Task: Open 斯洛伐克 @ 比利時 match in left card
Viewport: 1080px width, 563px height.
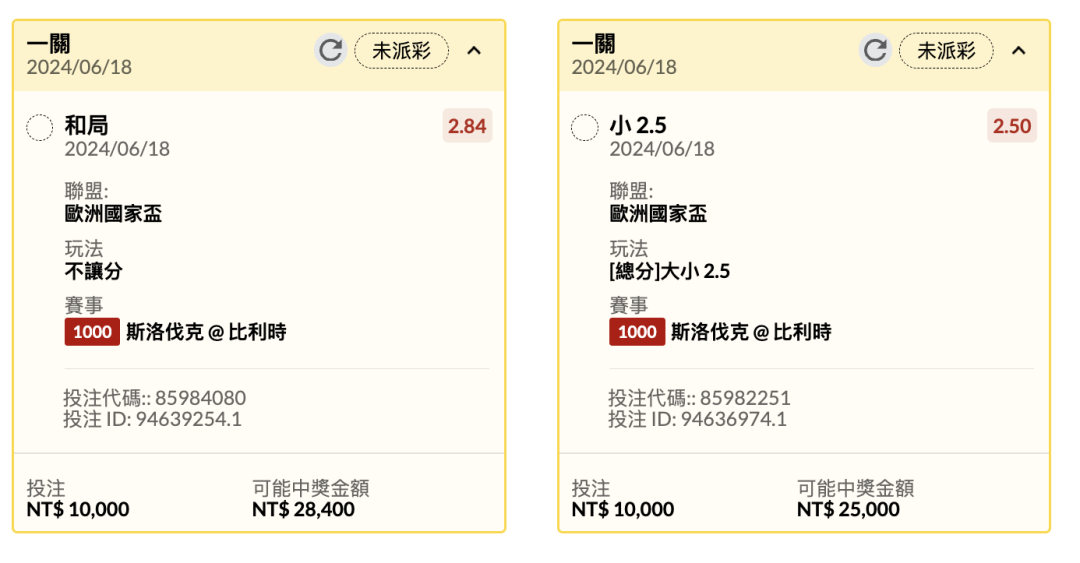Action: tap(206, 332)
